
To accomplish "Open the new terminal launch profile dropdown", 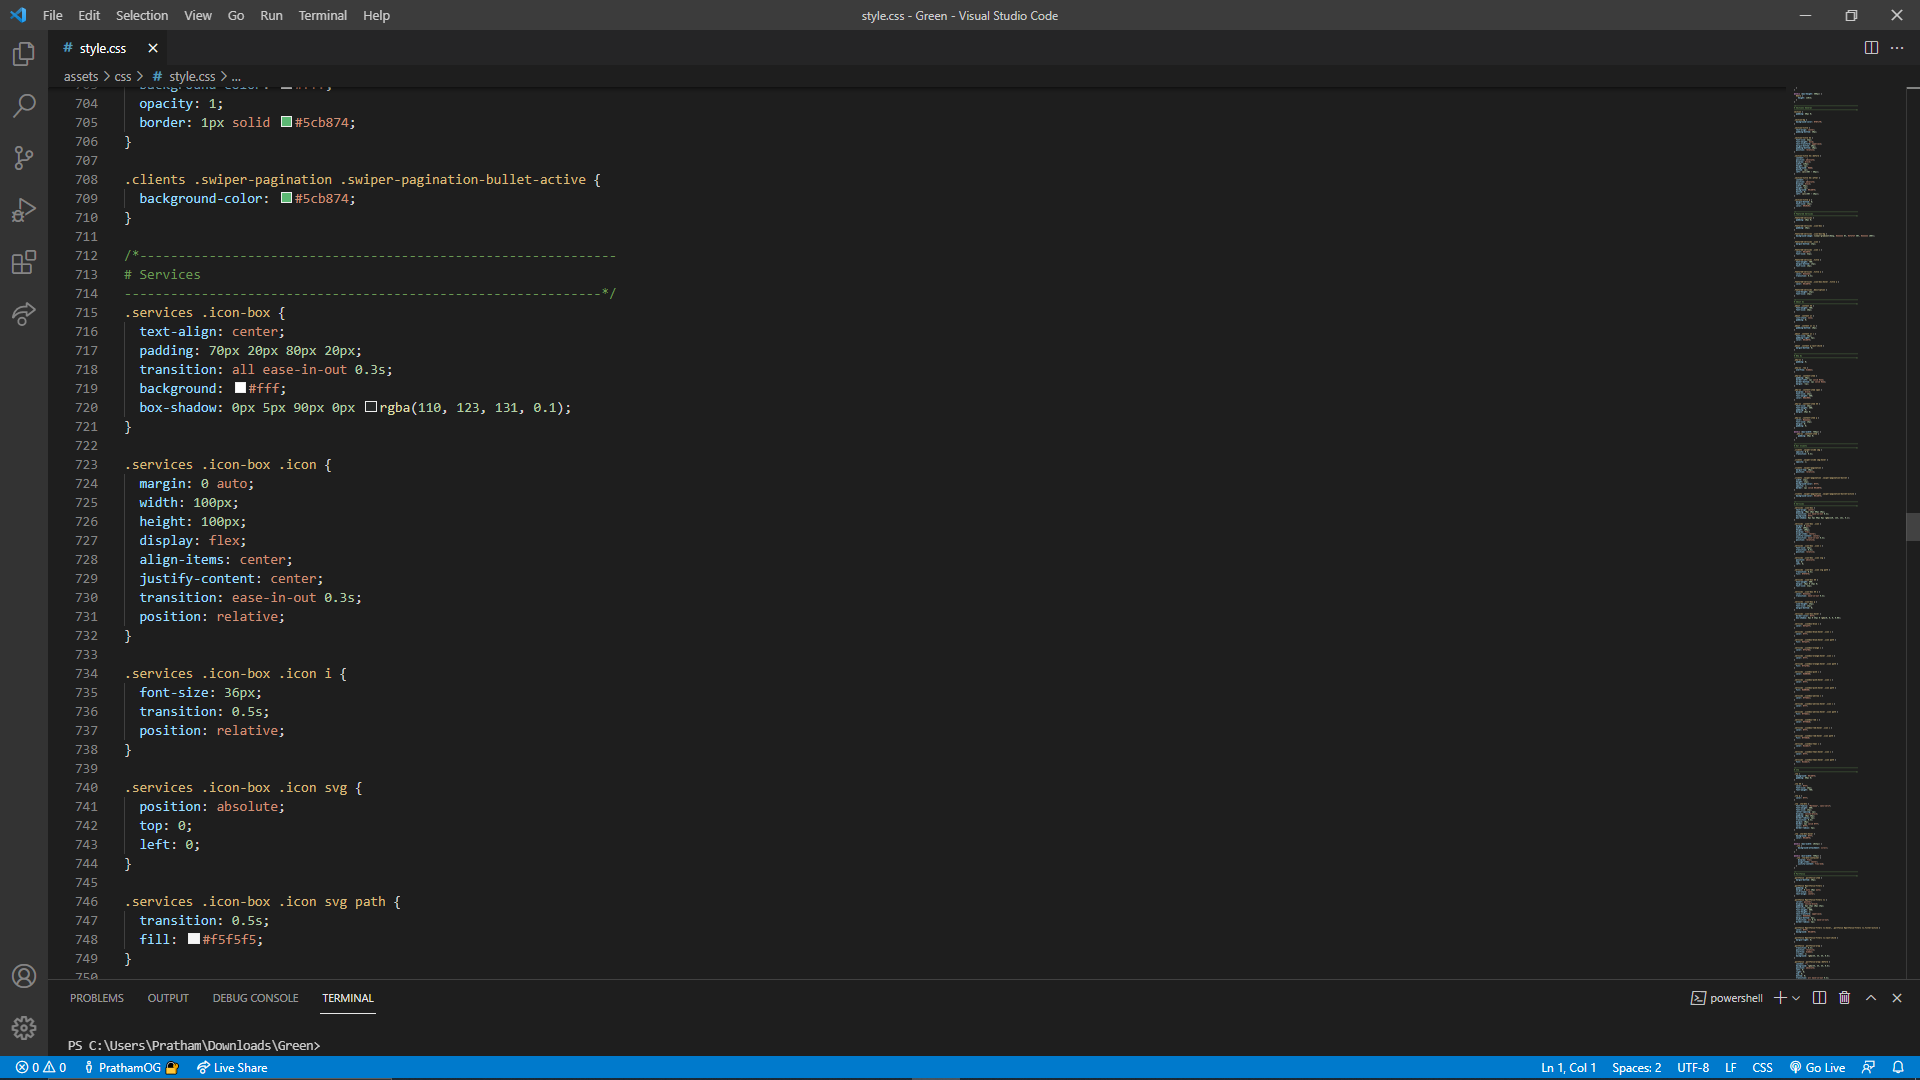I will 1797,998.
